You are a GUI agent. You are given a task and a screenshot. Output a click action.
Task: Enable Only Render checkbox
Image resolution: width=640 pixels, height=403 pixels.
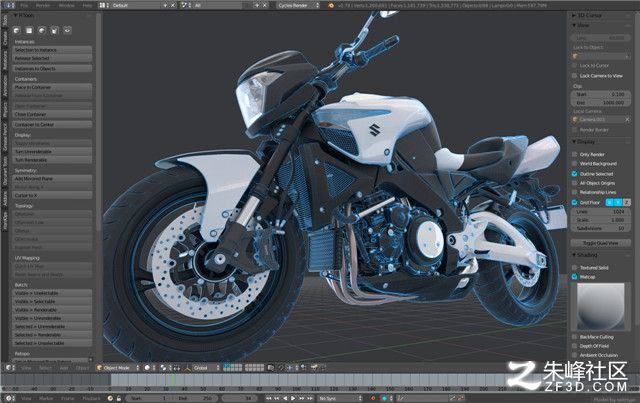pyautogui.click(x=574, y=154)
